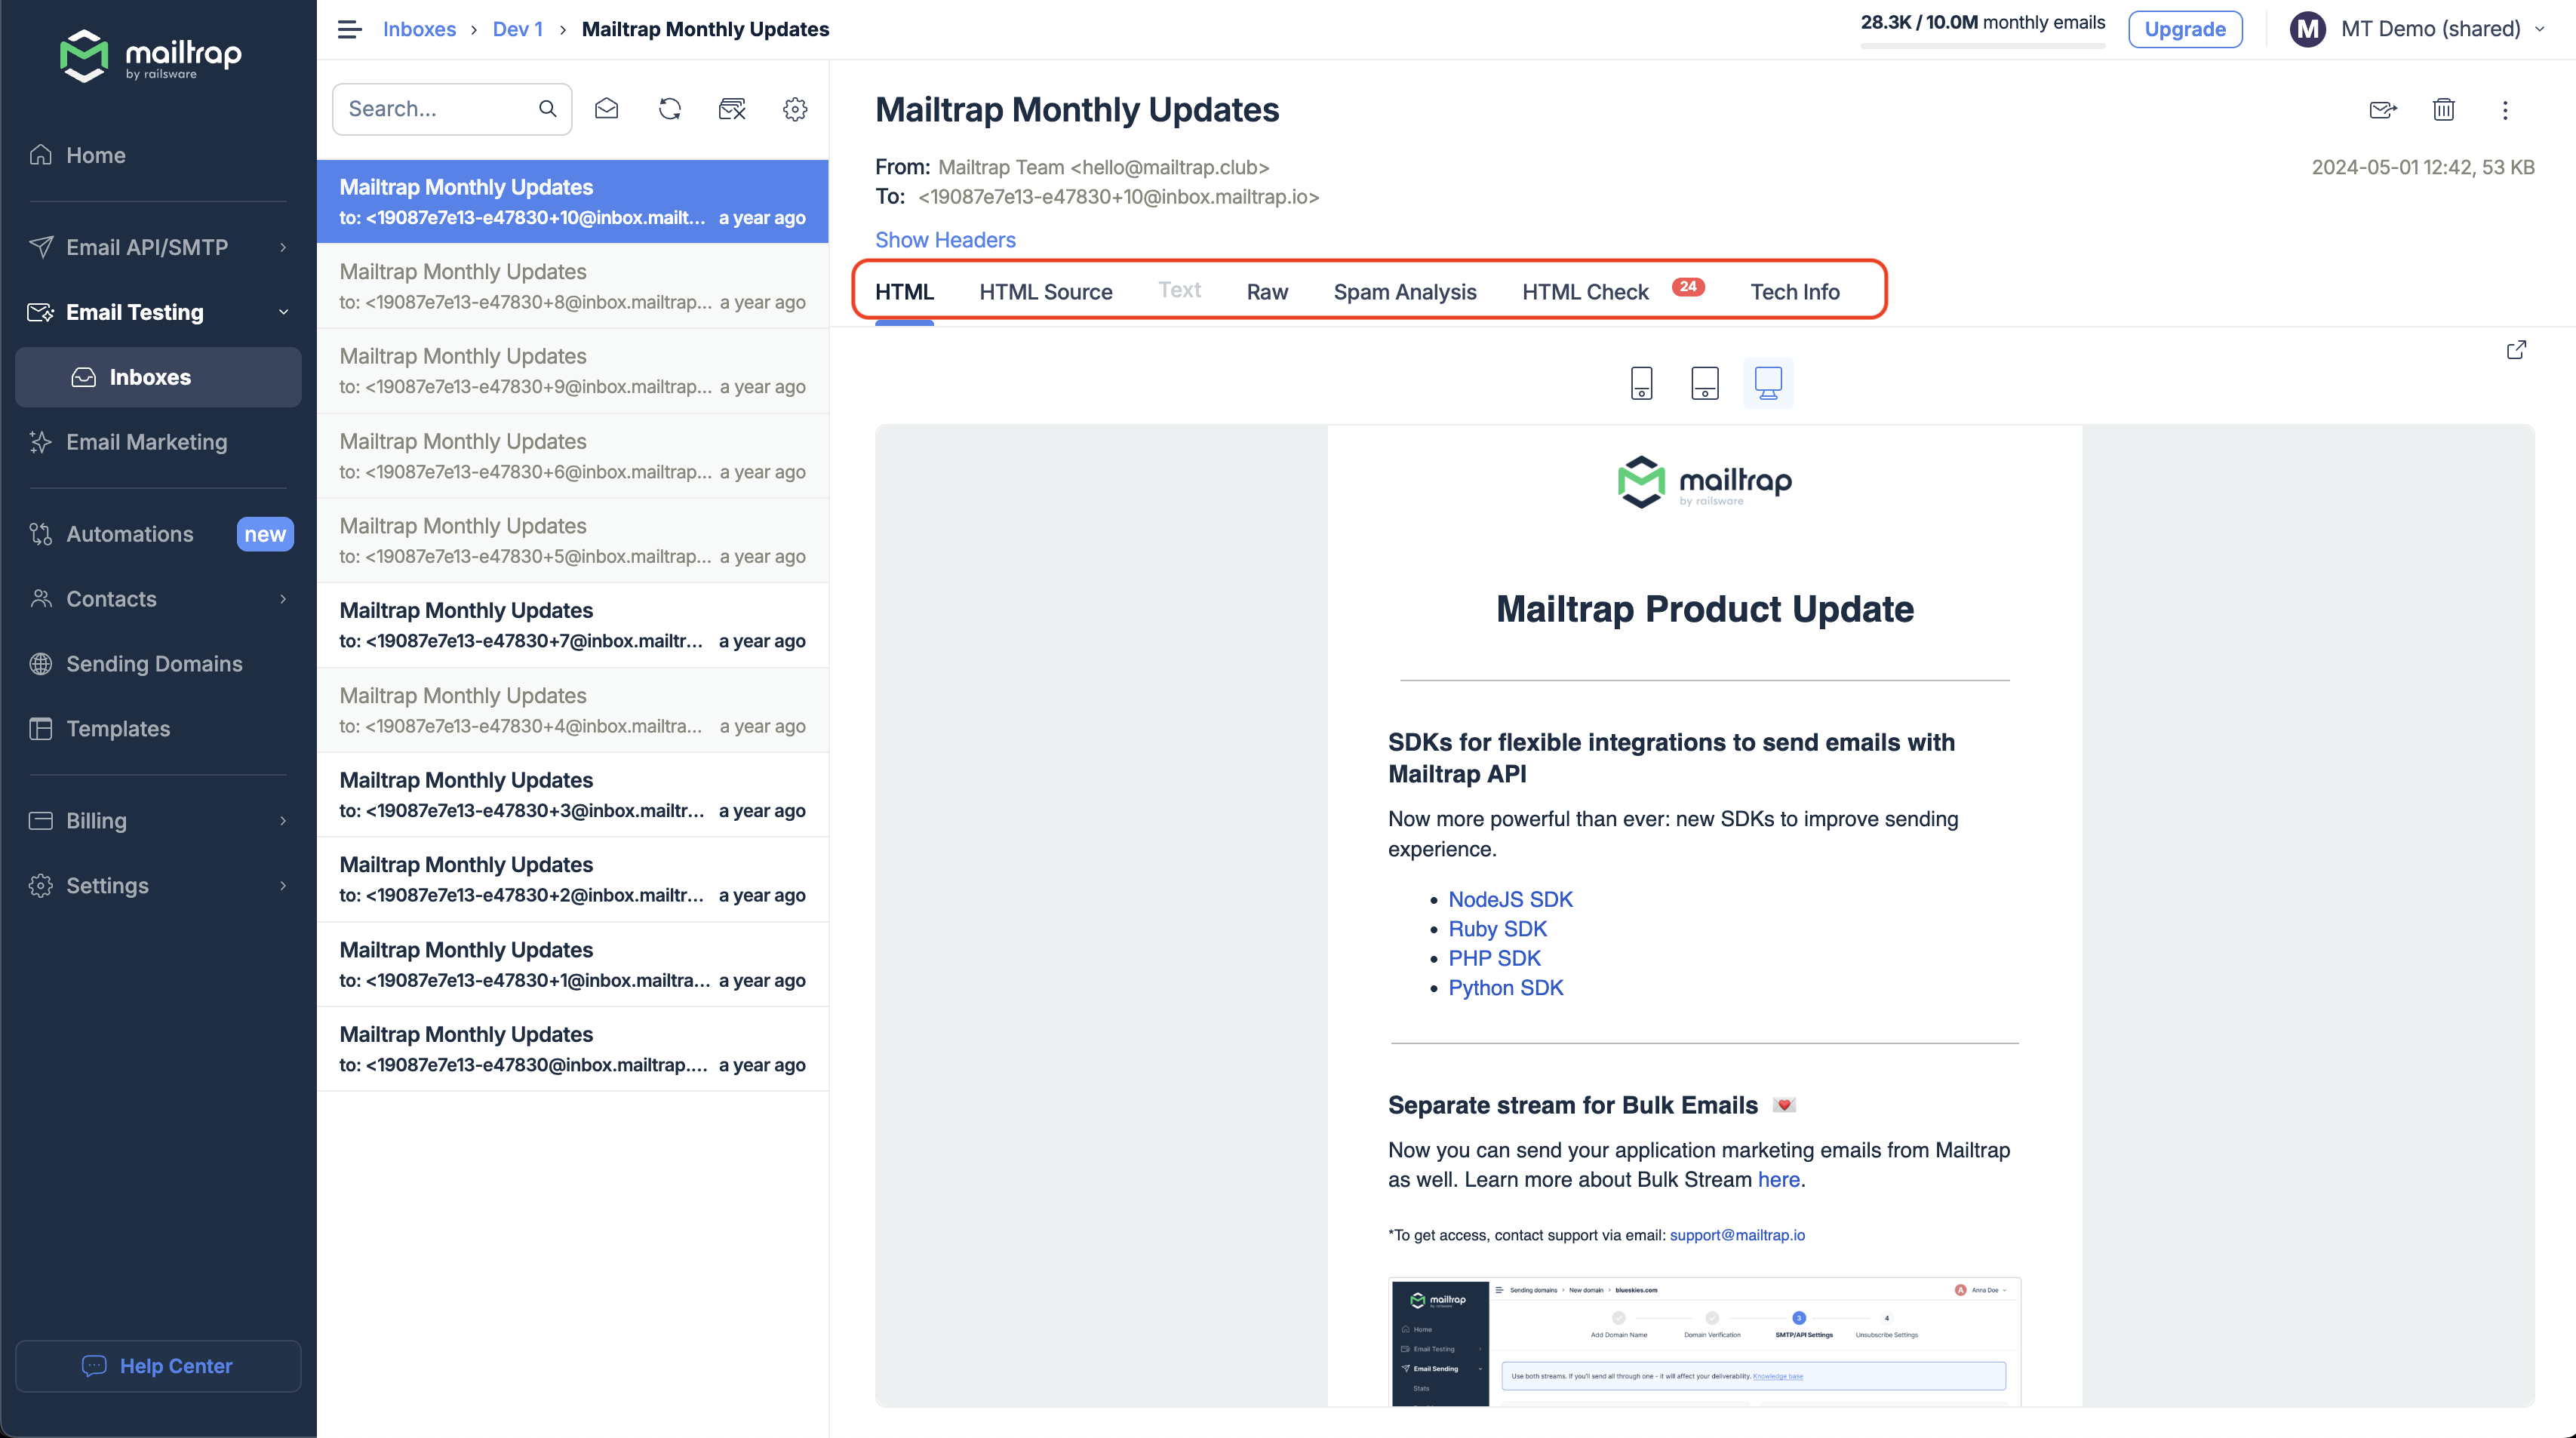
Task: Click the forward email icon
Action: 2383,110
